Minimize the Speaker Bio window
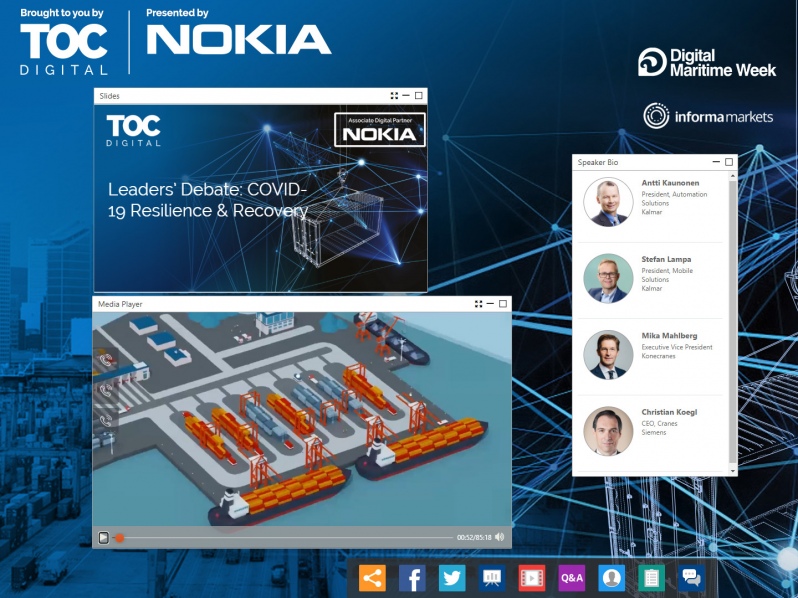The image size is (798, 598). (x=716, y=162)
